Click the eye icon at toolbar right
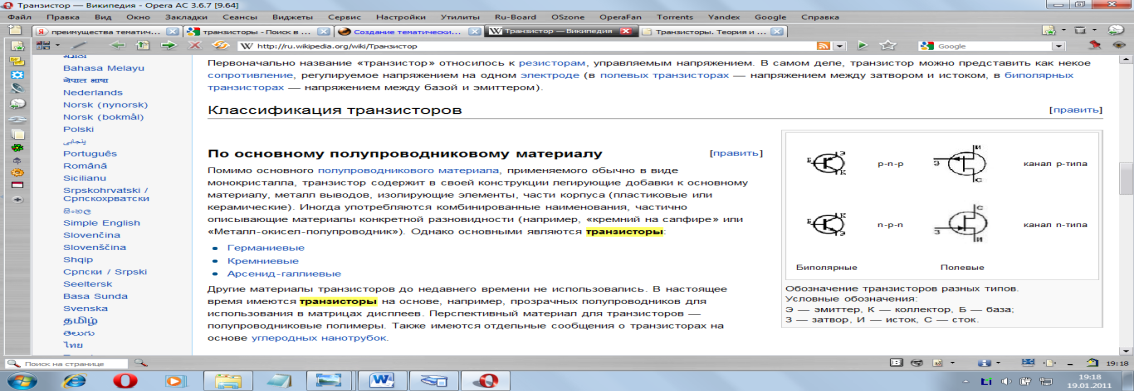The image size is (1134, 391). pos(1120,46)
